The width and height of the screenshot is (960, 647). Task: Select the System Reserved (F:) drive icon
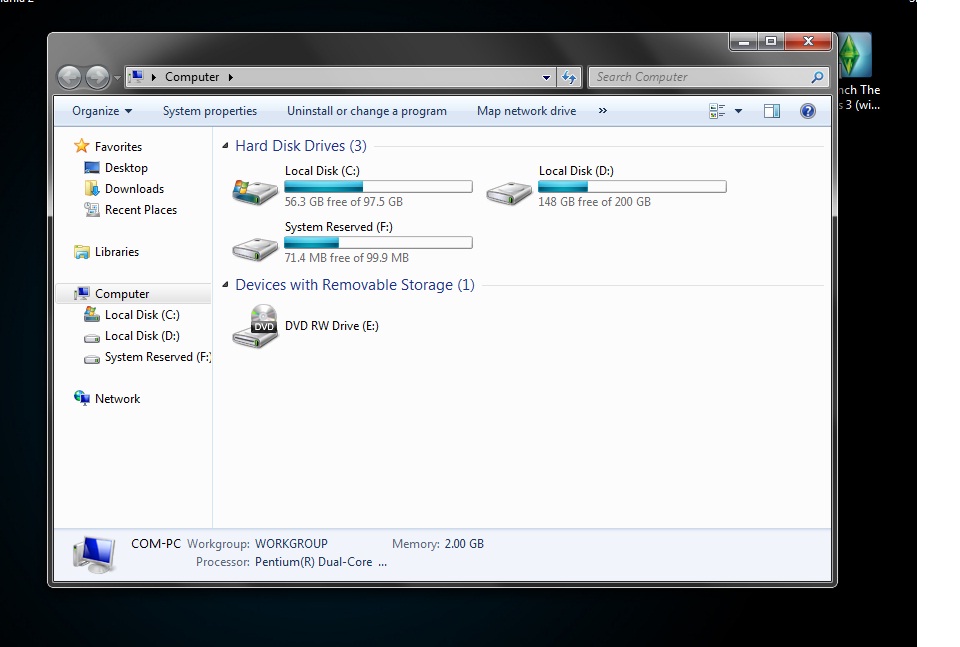point(255,249)
